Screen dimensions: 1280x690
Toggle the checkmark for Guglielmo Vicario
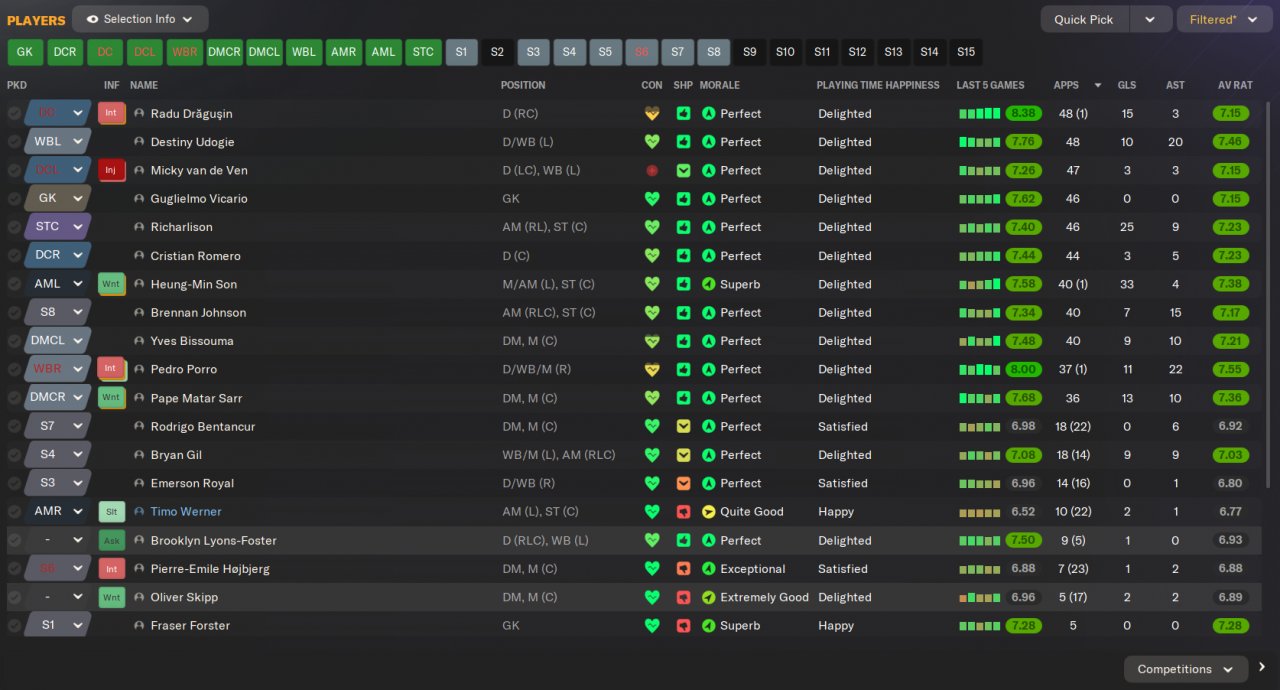pos(14,199)
